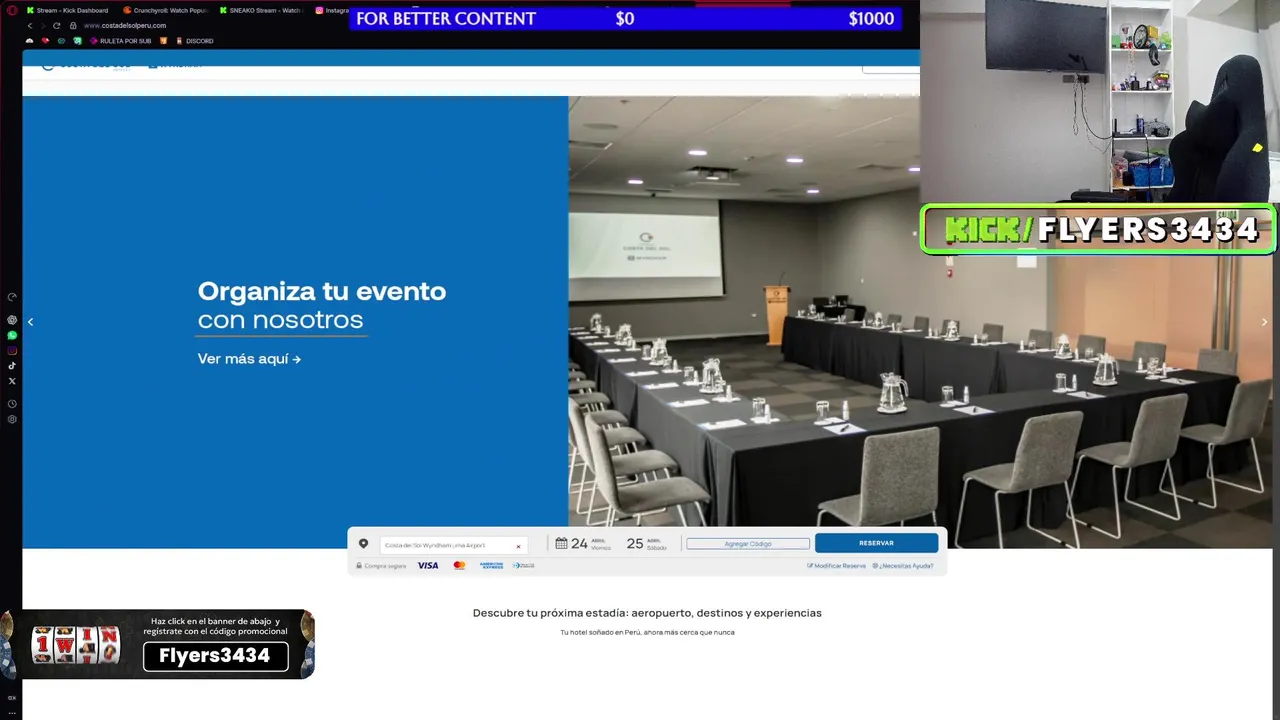Screen dimensions: 1280x720
Task: Open X (Twitter) in the sidebar
Action: (x=12, y=380)
